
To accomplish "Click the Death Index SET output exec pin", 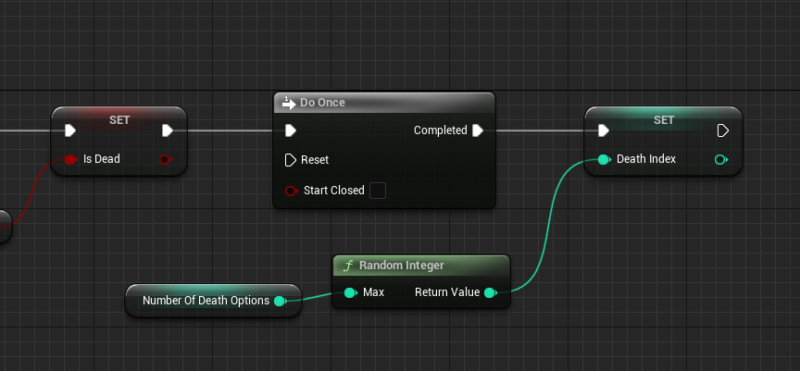I will (723, 131).
